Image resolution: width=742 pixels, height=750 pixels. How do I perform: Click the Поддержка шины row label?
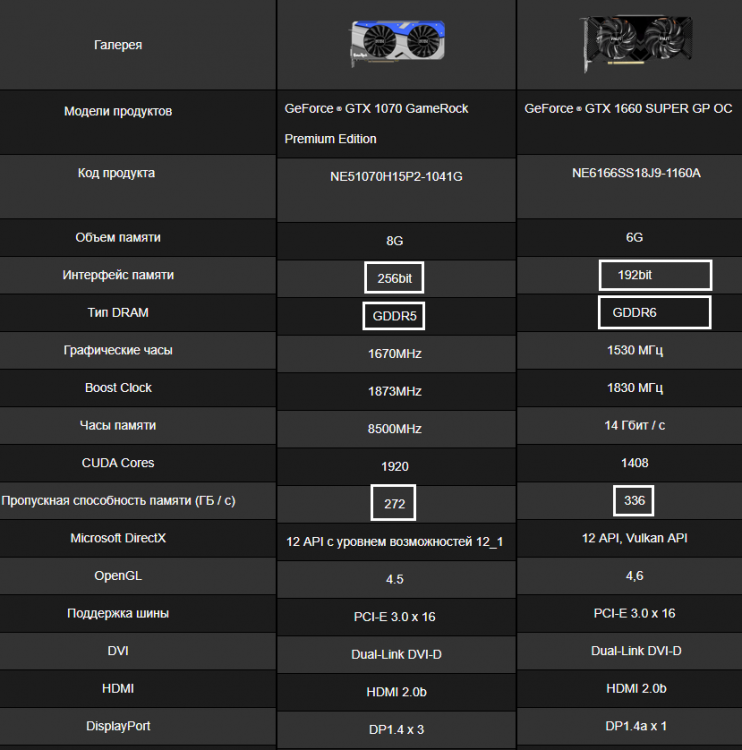(118, 613)
